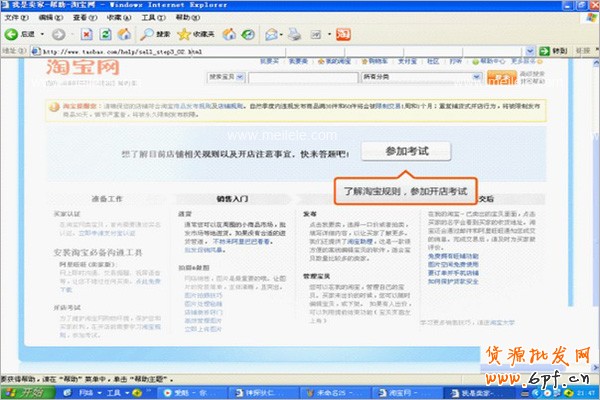The height and width of the screenshot is (400, 600).
Task: Click the green 转到 Go button
Action: (x=553, y=51)
